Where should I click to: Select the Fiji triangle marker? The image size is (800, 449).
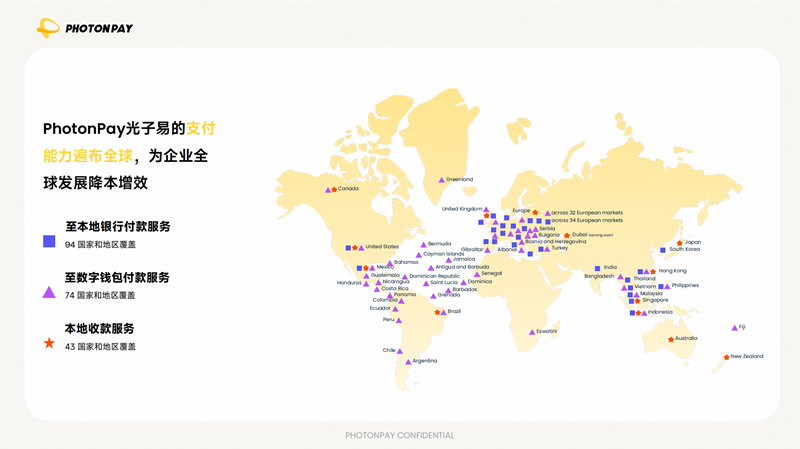[734, 327]
